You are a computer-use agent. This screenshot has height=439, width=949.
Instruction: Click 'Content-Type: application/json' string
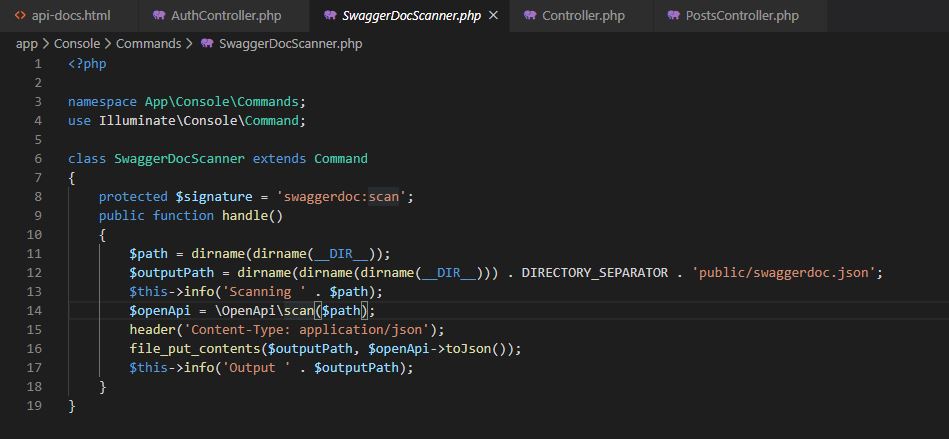(306, 330)
